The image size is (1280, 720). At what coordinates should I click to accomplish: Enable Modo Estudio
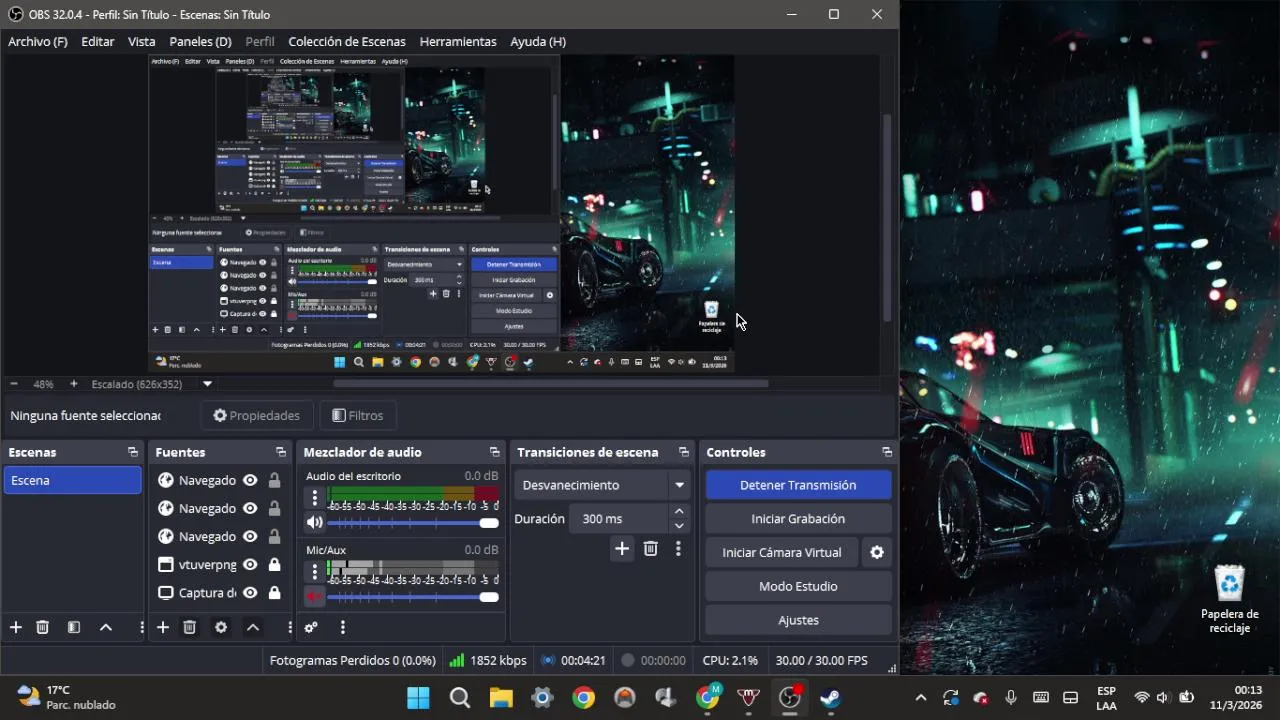click(798, 586)
